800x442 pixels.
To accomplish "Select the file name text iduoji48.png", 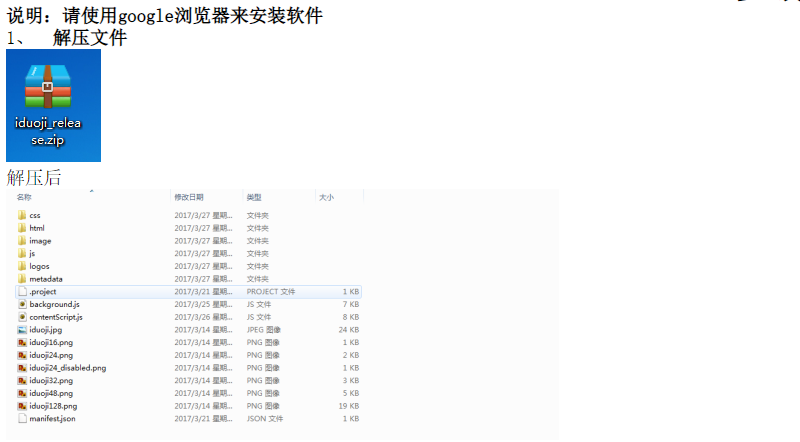I will (51, 394).
